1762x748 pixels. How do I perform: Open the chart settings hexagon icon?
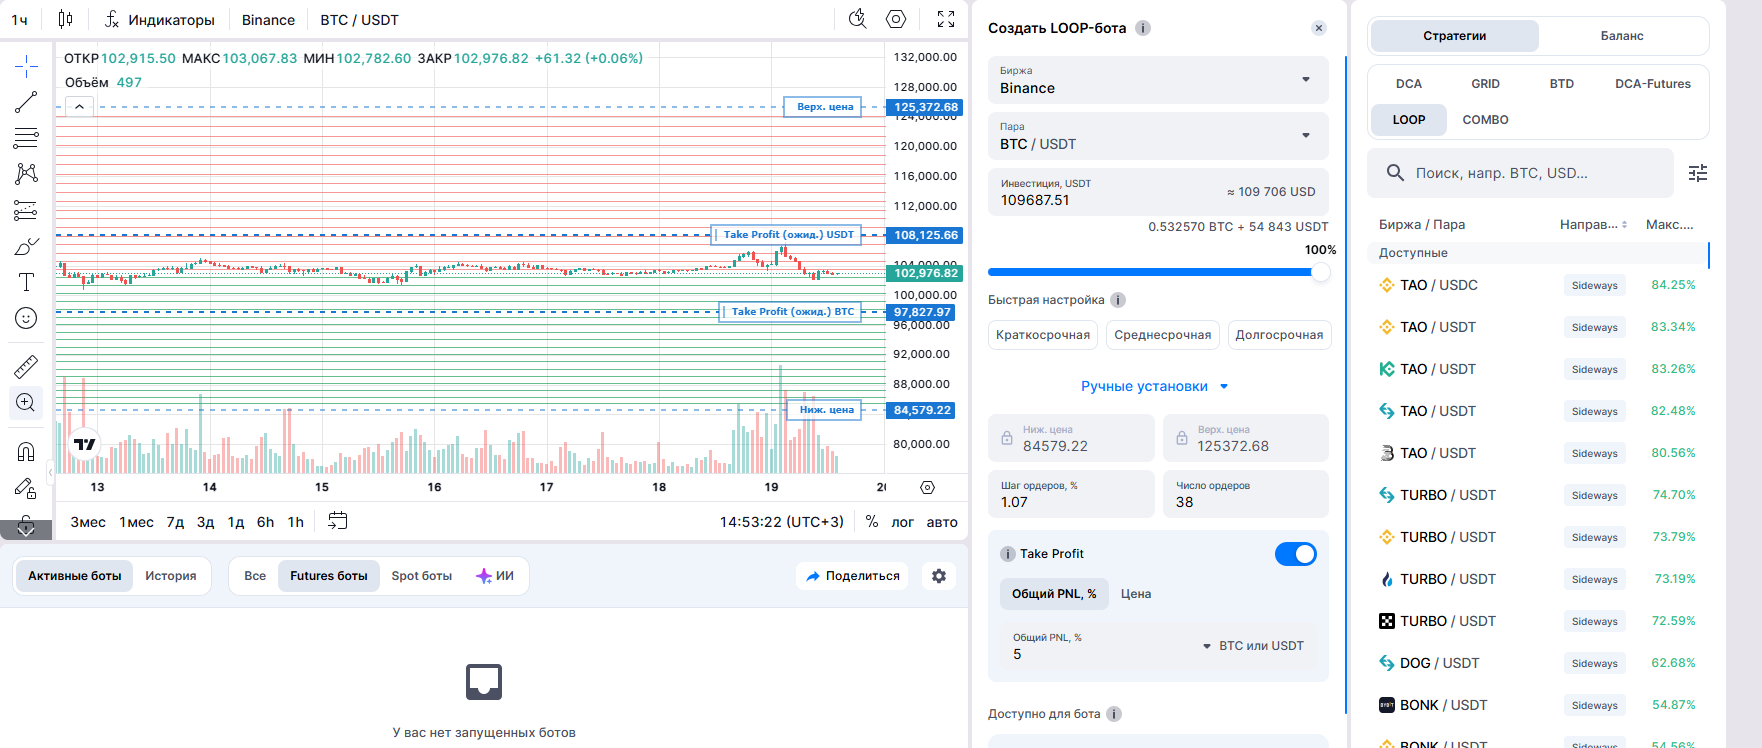[x=896, y=19]
